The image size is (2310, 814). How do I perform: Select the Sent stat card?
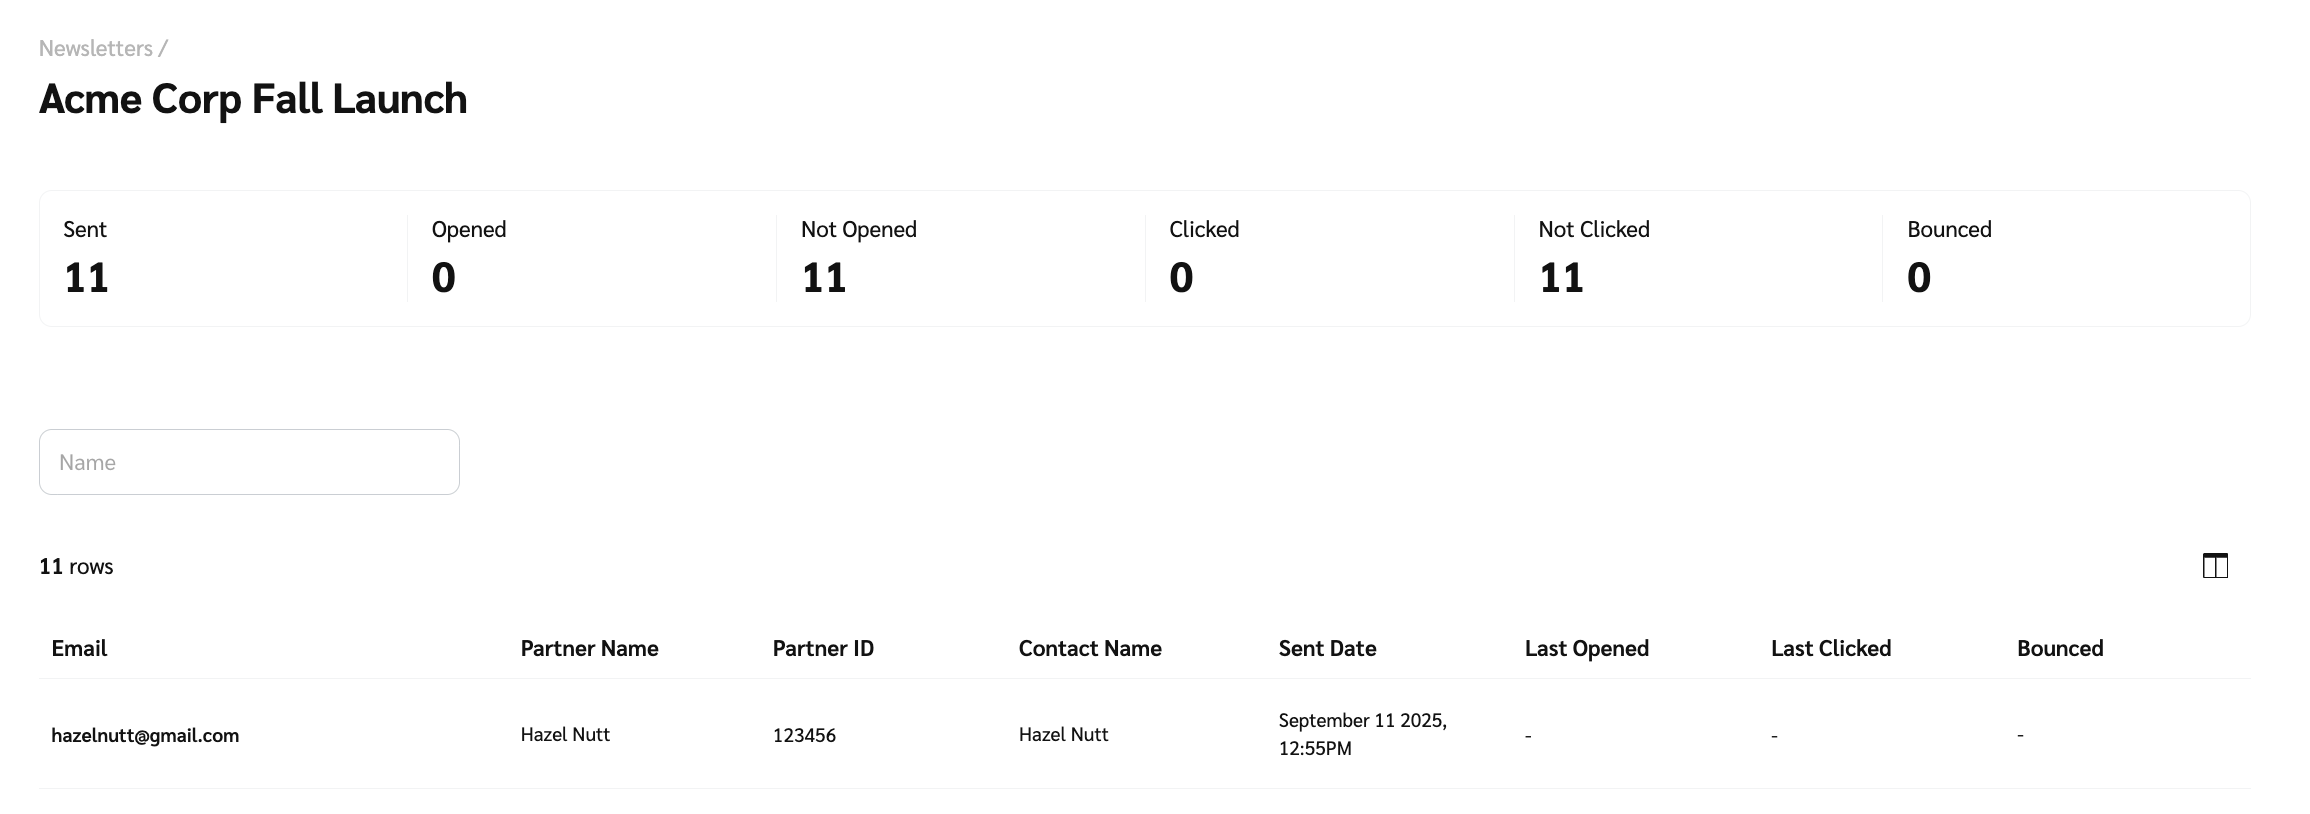pos(222,258)
